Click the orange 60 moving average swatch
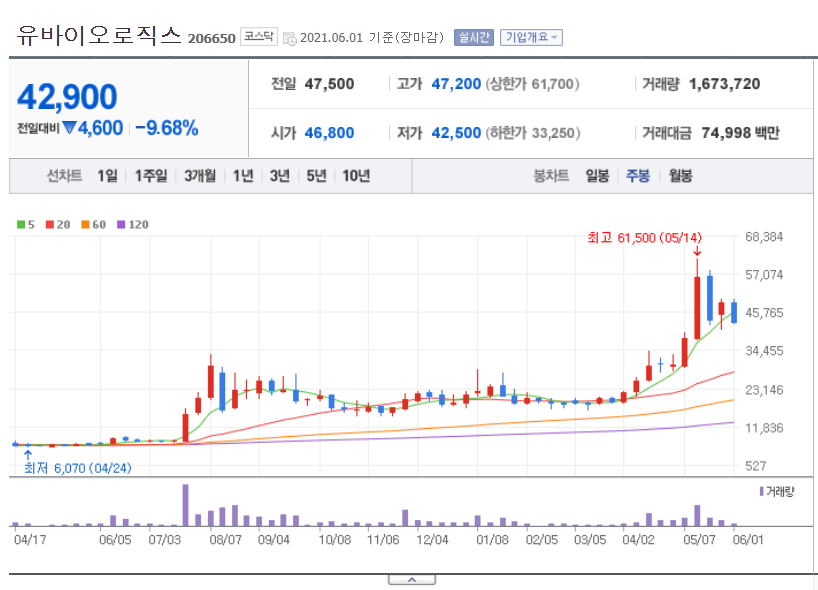 coord(86,224)
